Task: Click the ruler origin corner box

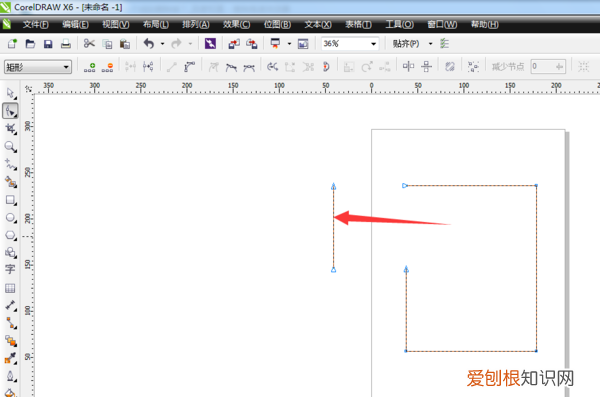Action: [28, 89]
